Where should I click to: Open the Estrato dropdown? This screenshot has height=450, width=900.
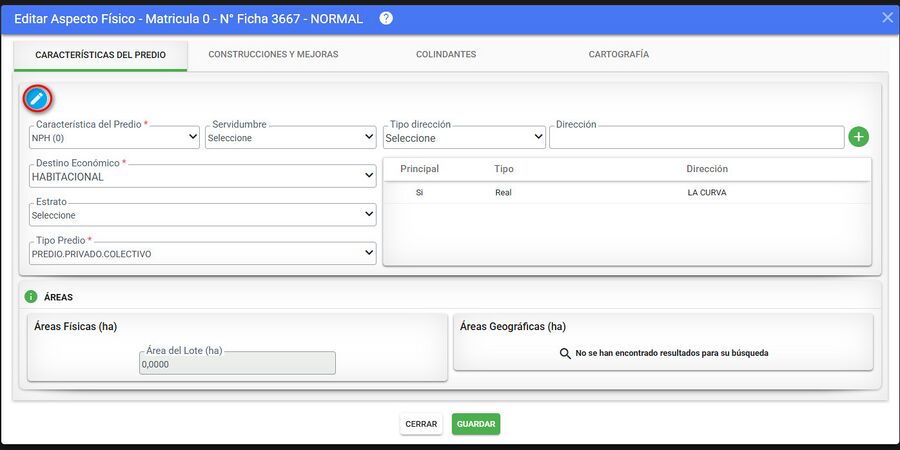(x=203, y=215)
